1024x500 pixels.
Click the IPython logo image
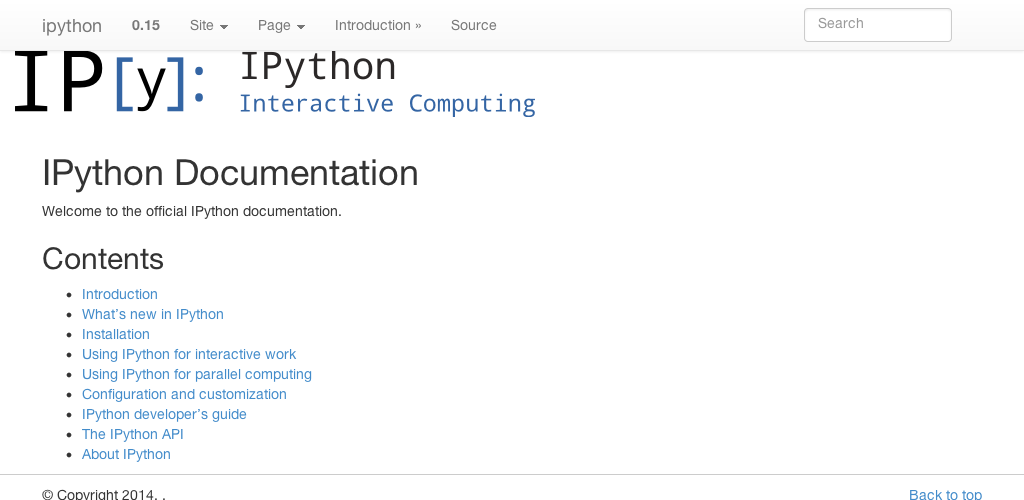(x=275, y=83)
